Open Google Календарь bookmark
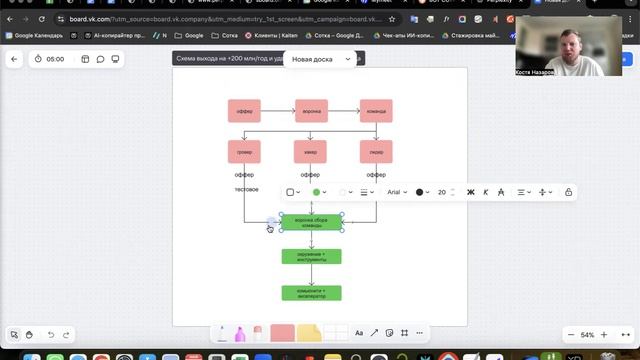 click(34, 36)
